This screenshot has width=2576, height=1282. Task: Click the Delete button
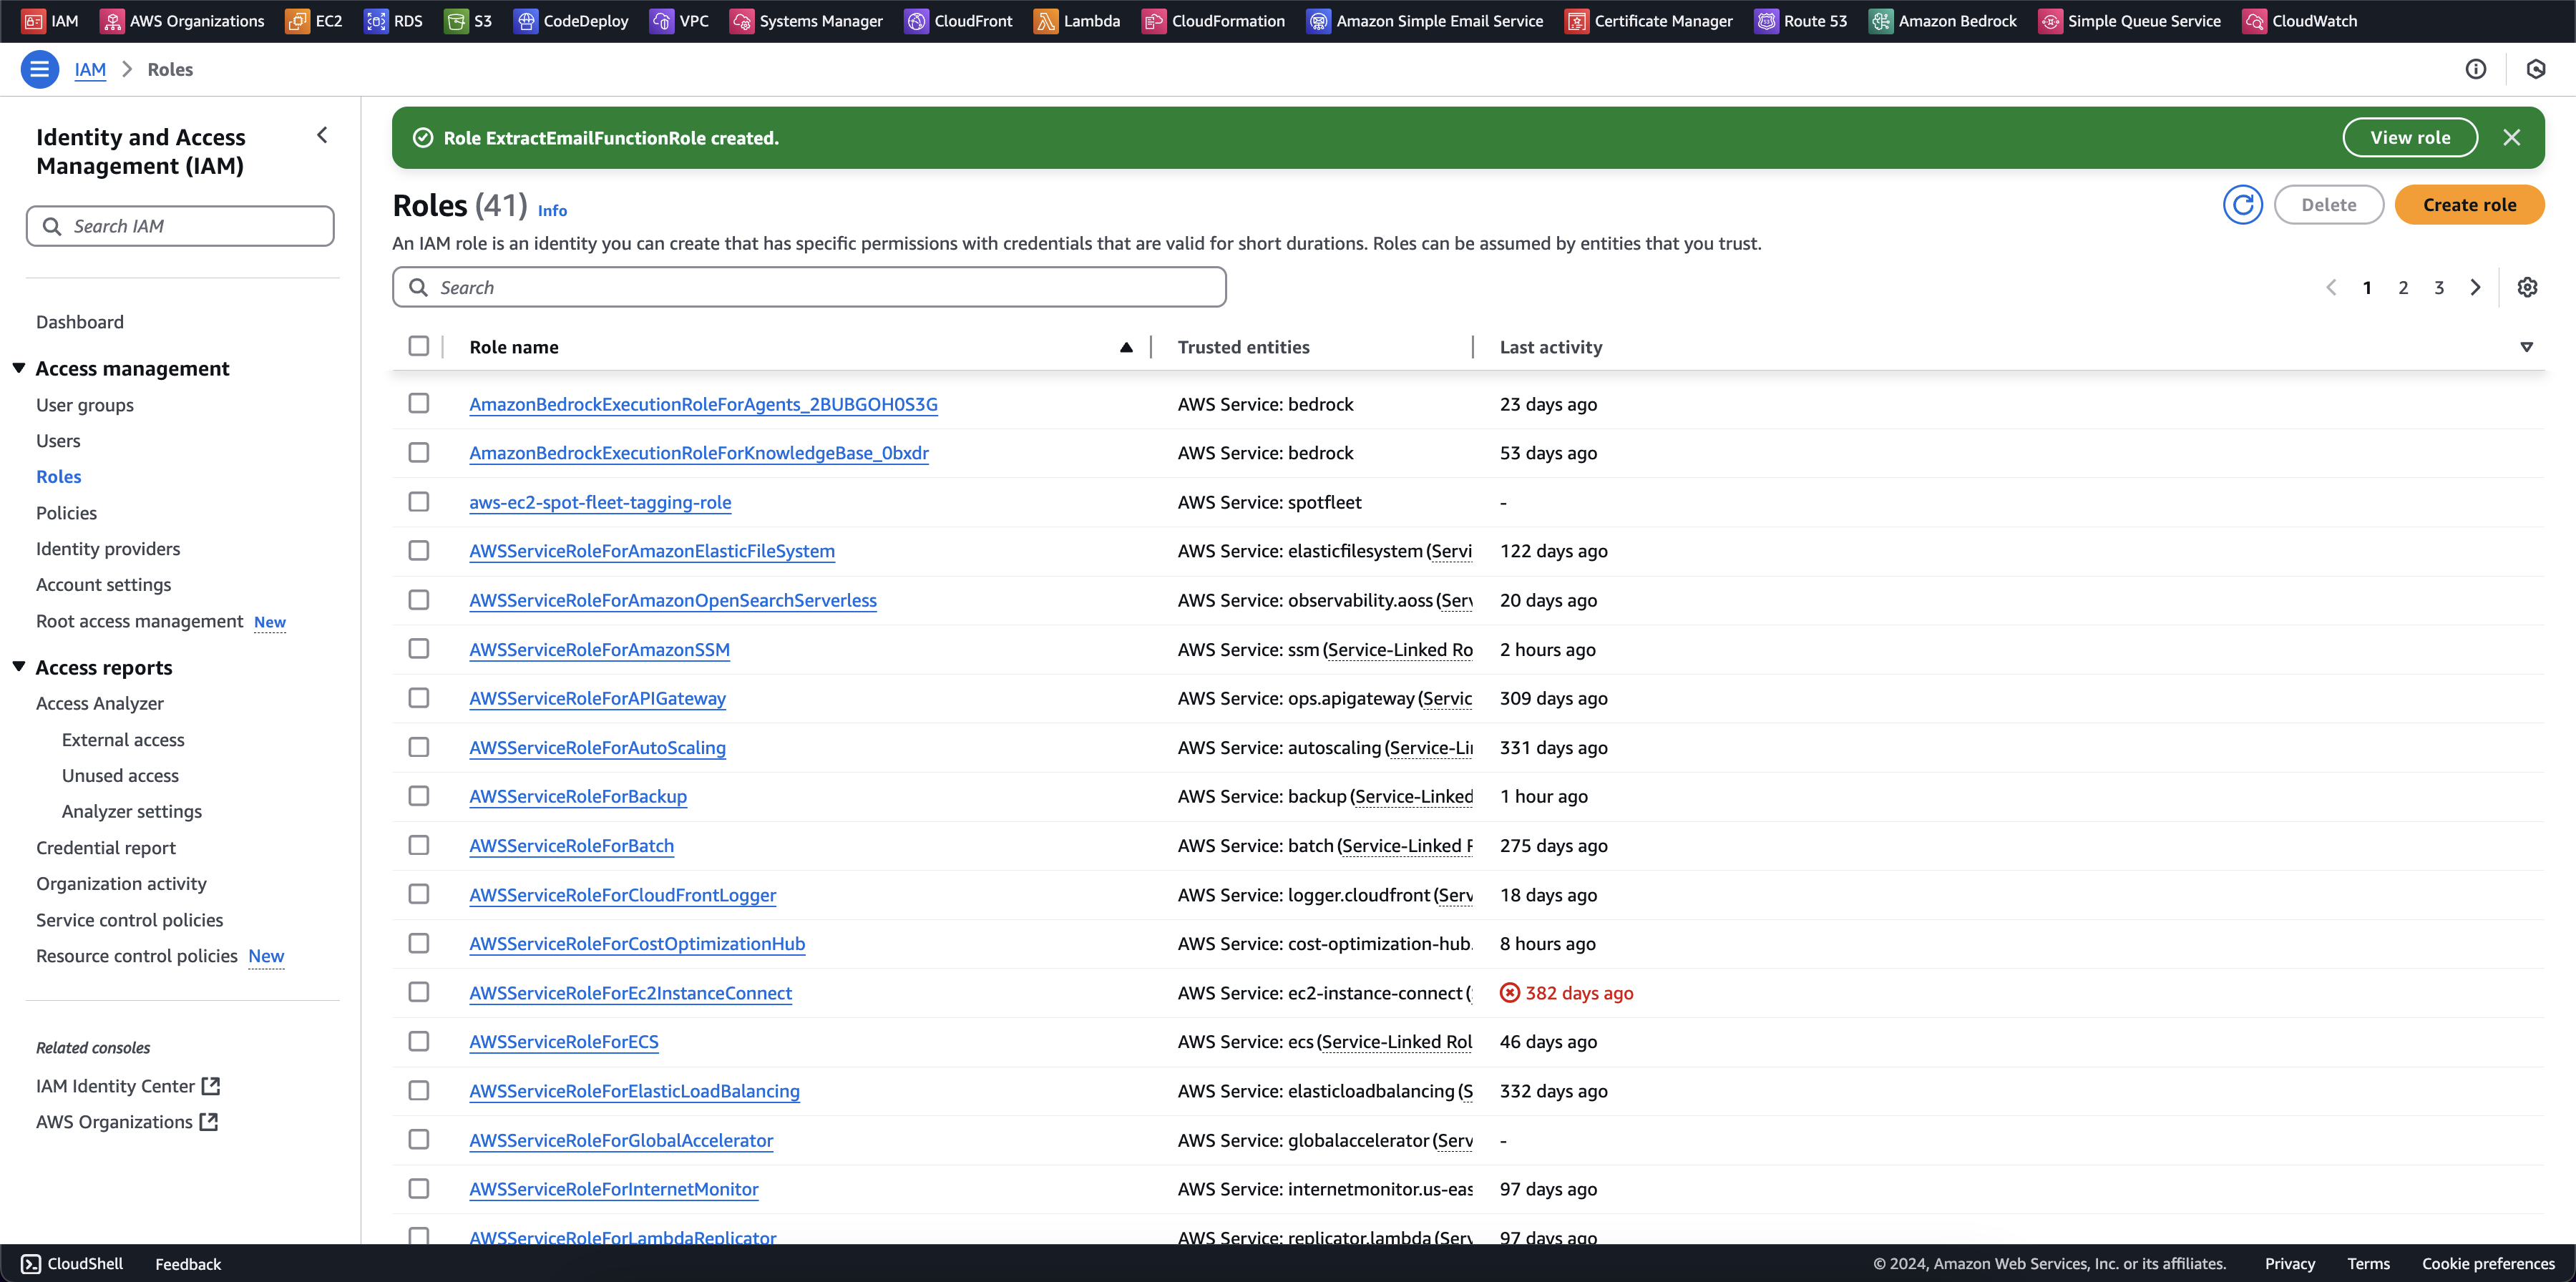pos(2328,205)
